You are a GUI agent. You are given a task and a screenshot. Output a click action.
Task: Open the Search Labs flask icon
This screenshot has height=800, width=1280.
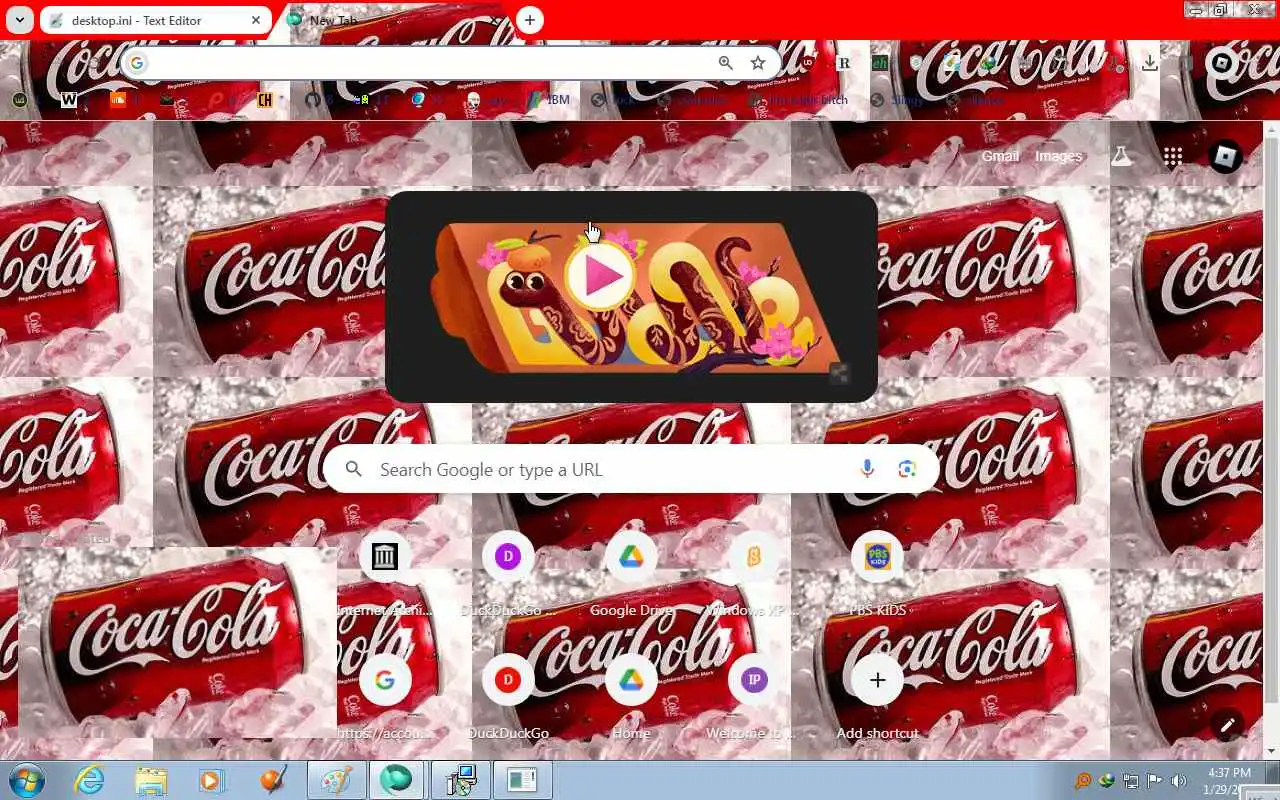[1122, 156]
